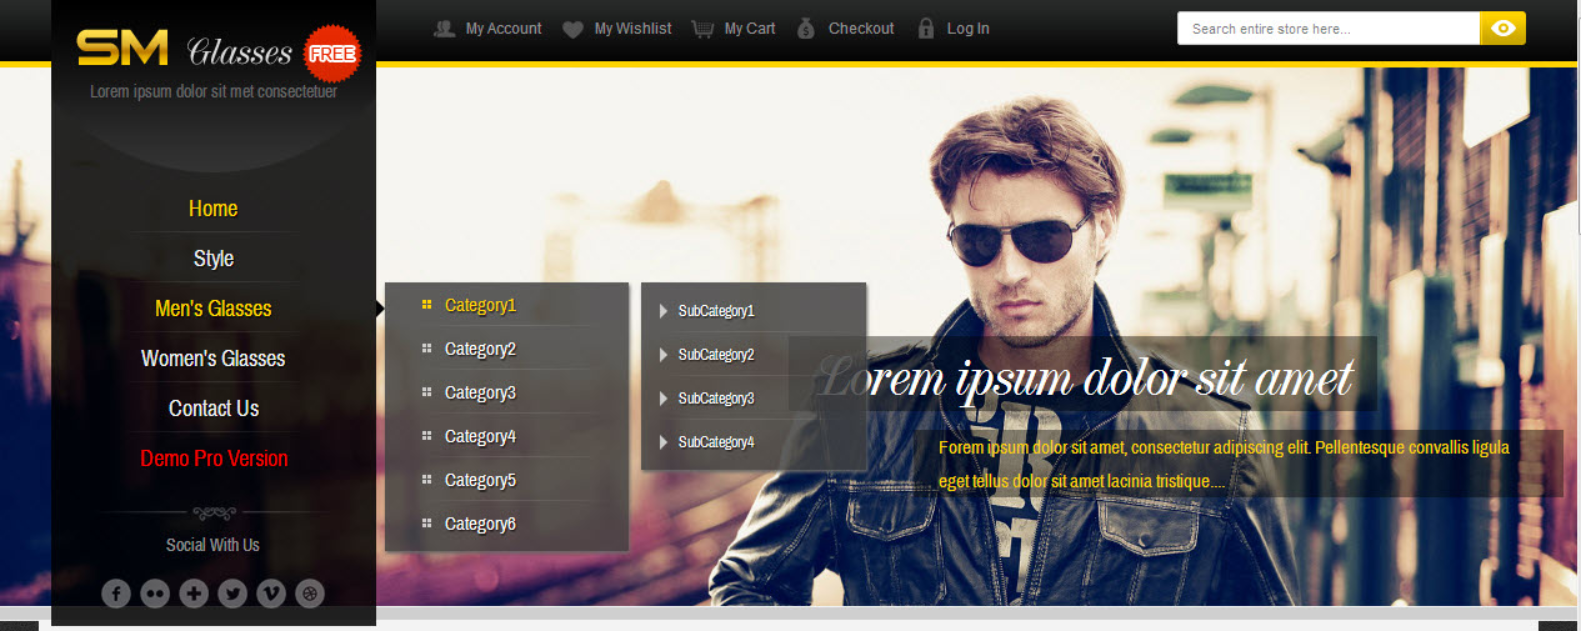This screenshot has height=631, width=1581.
Task: Open the Men's Glasses menu
Action: 213,308
